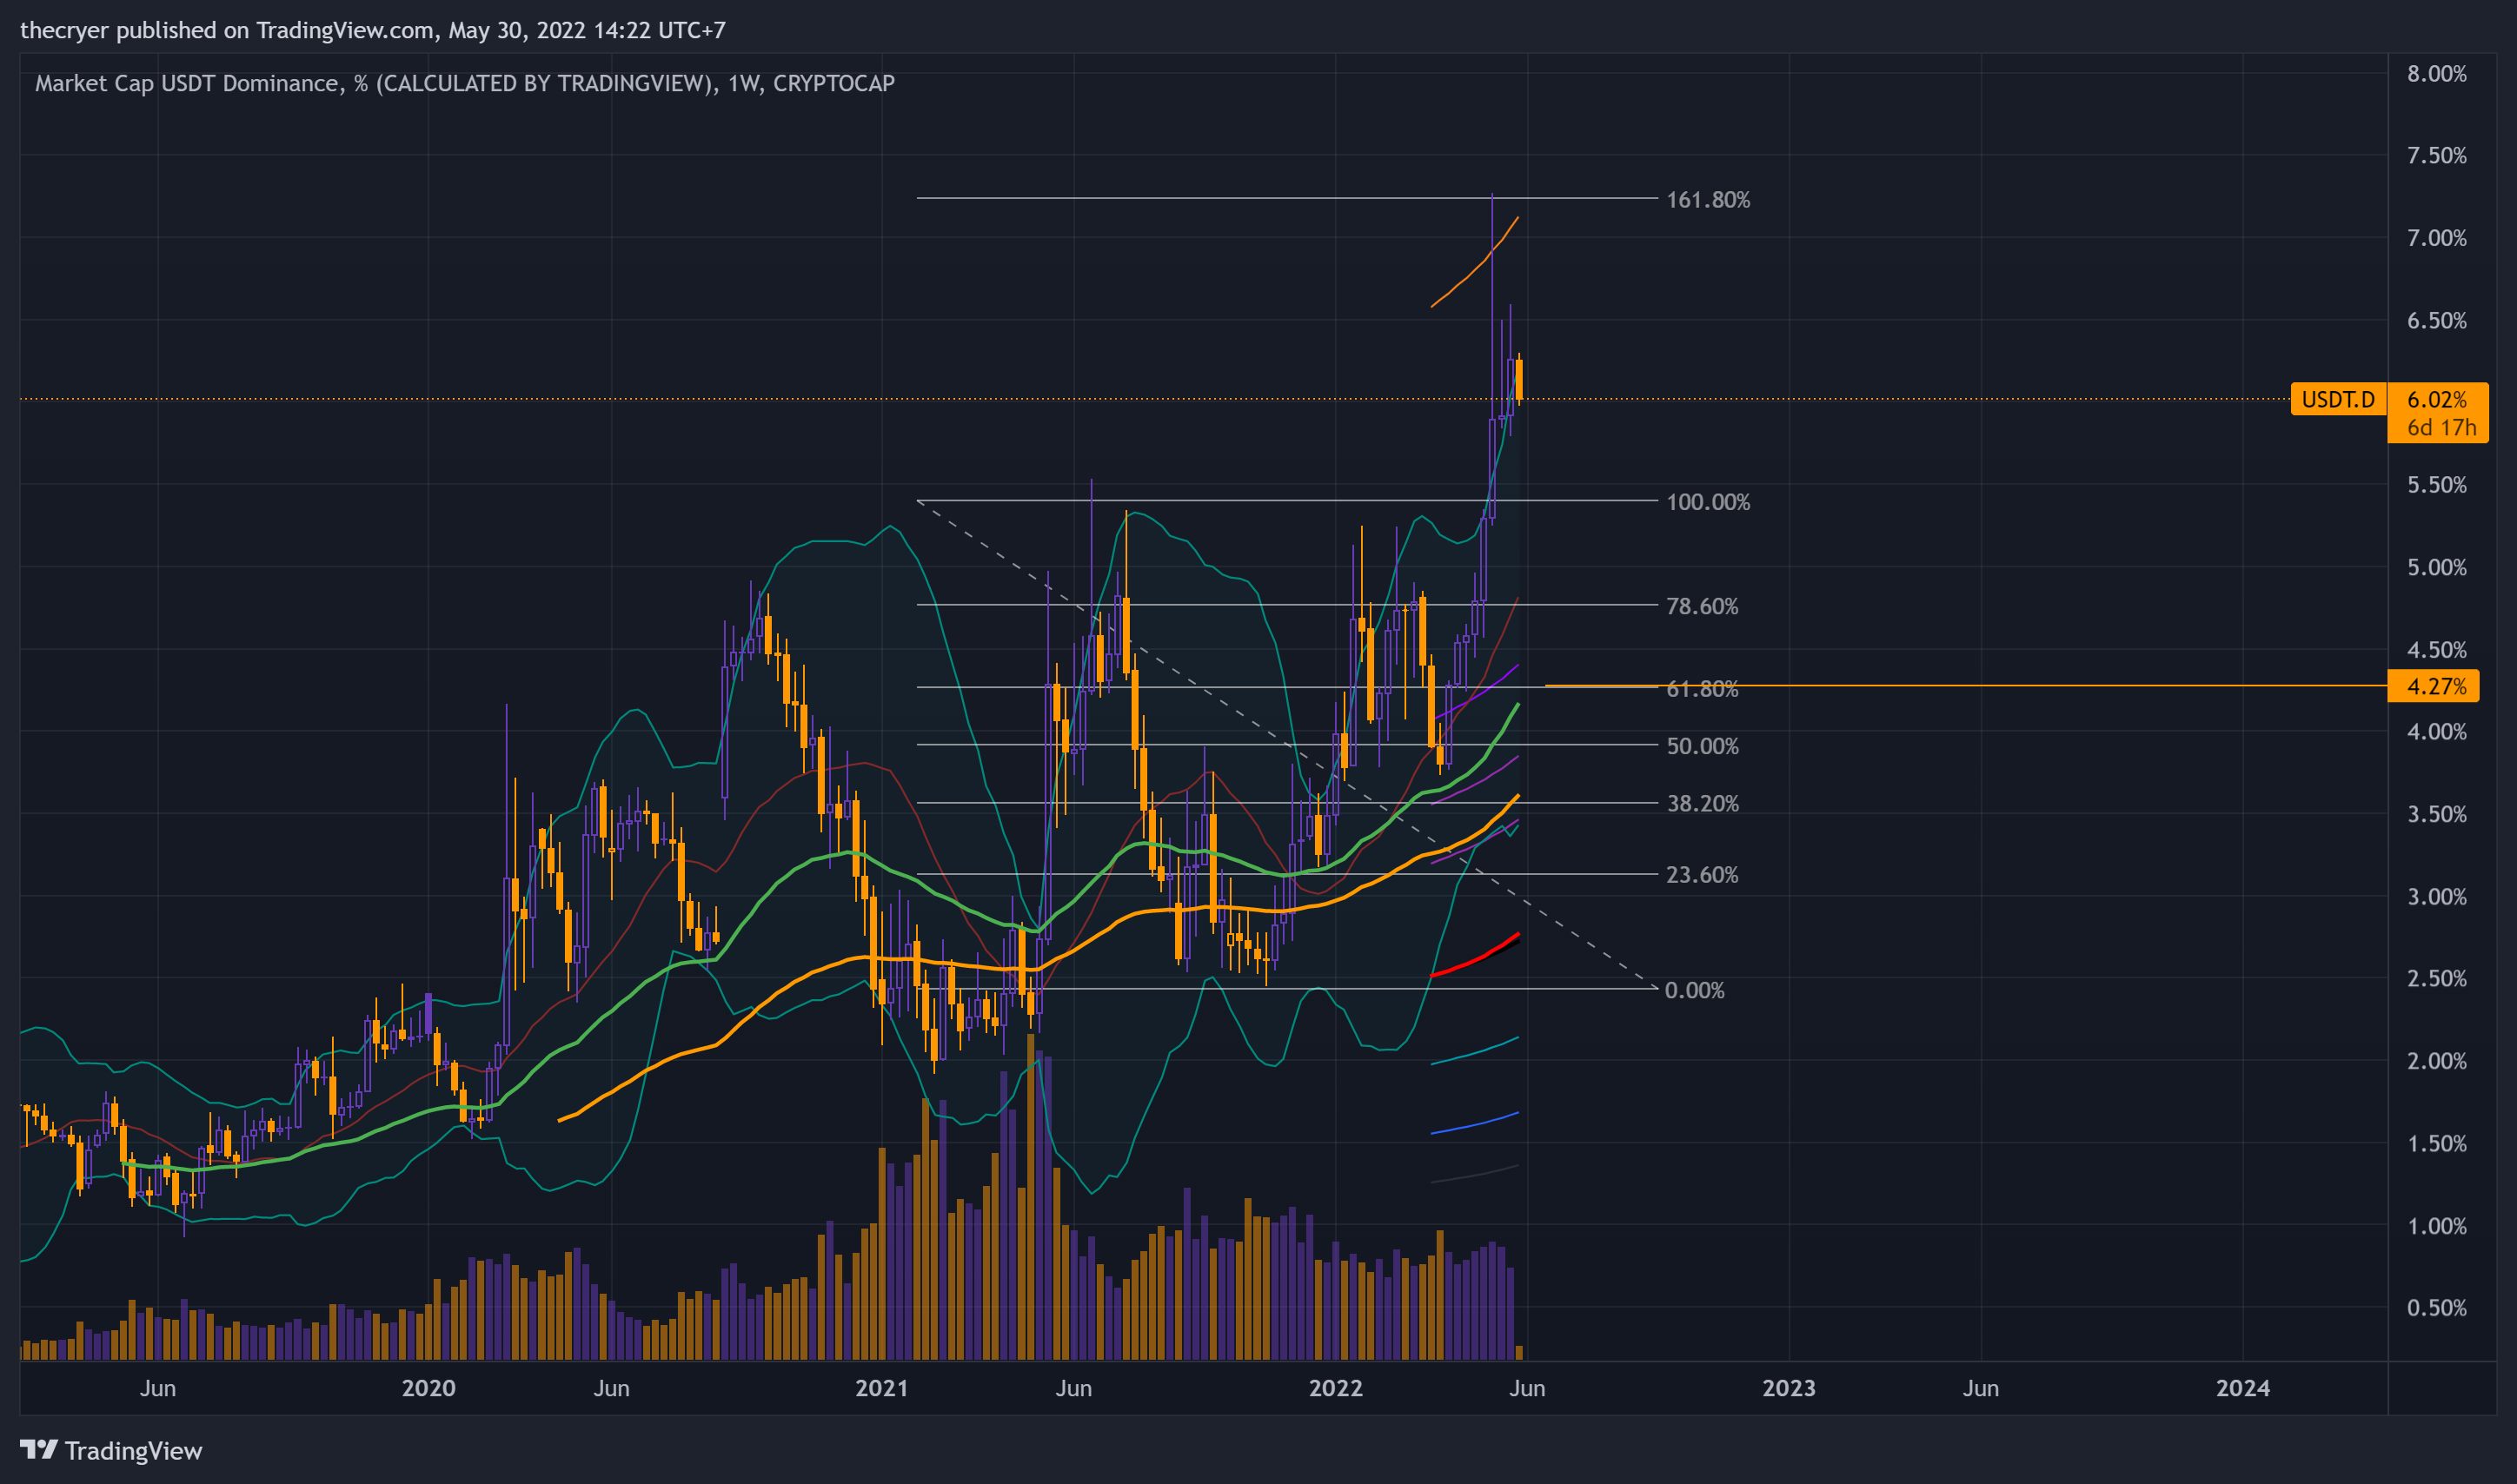Click the 3.00% price axis label

point(2436,897)
